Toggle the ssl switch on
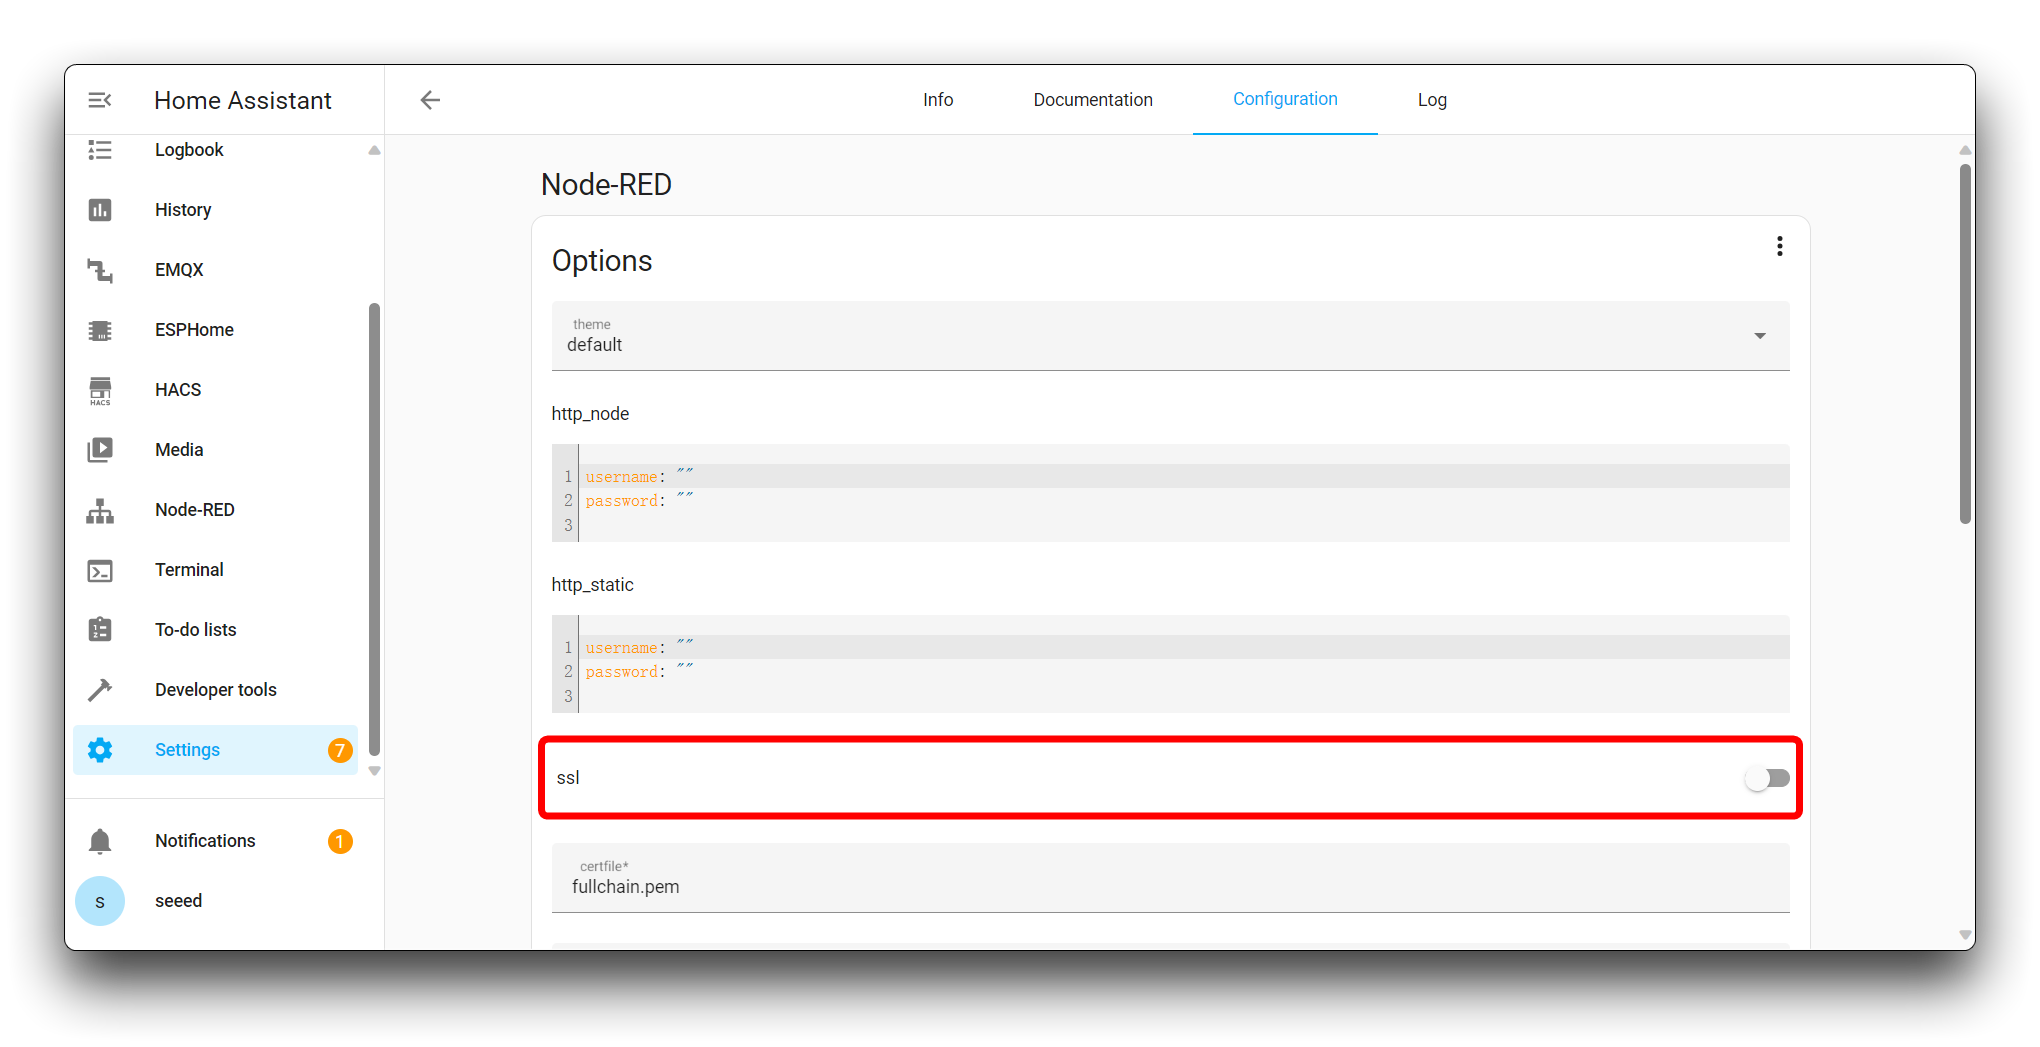 coord(1767,778)
